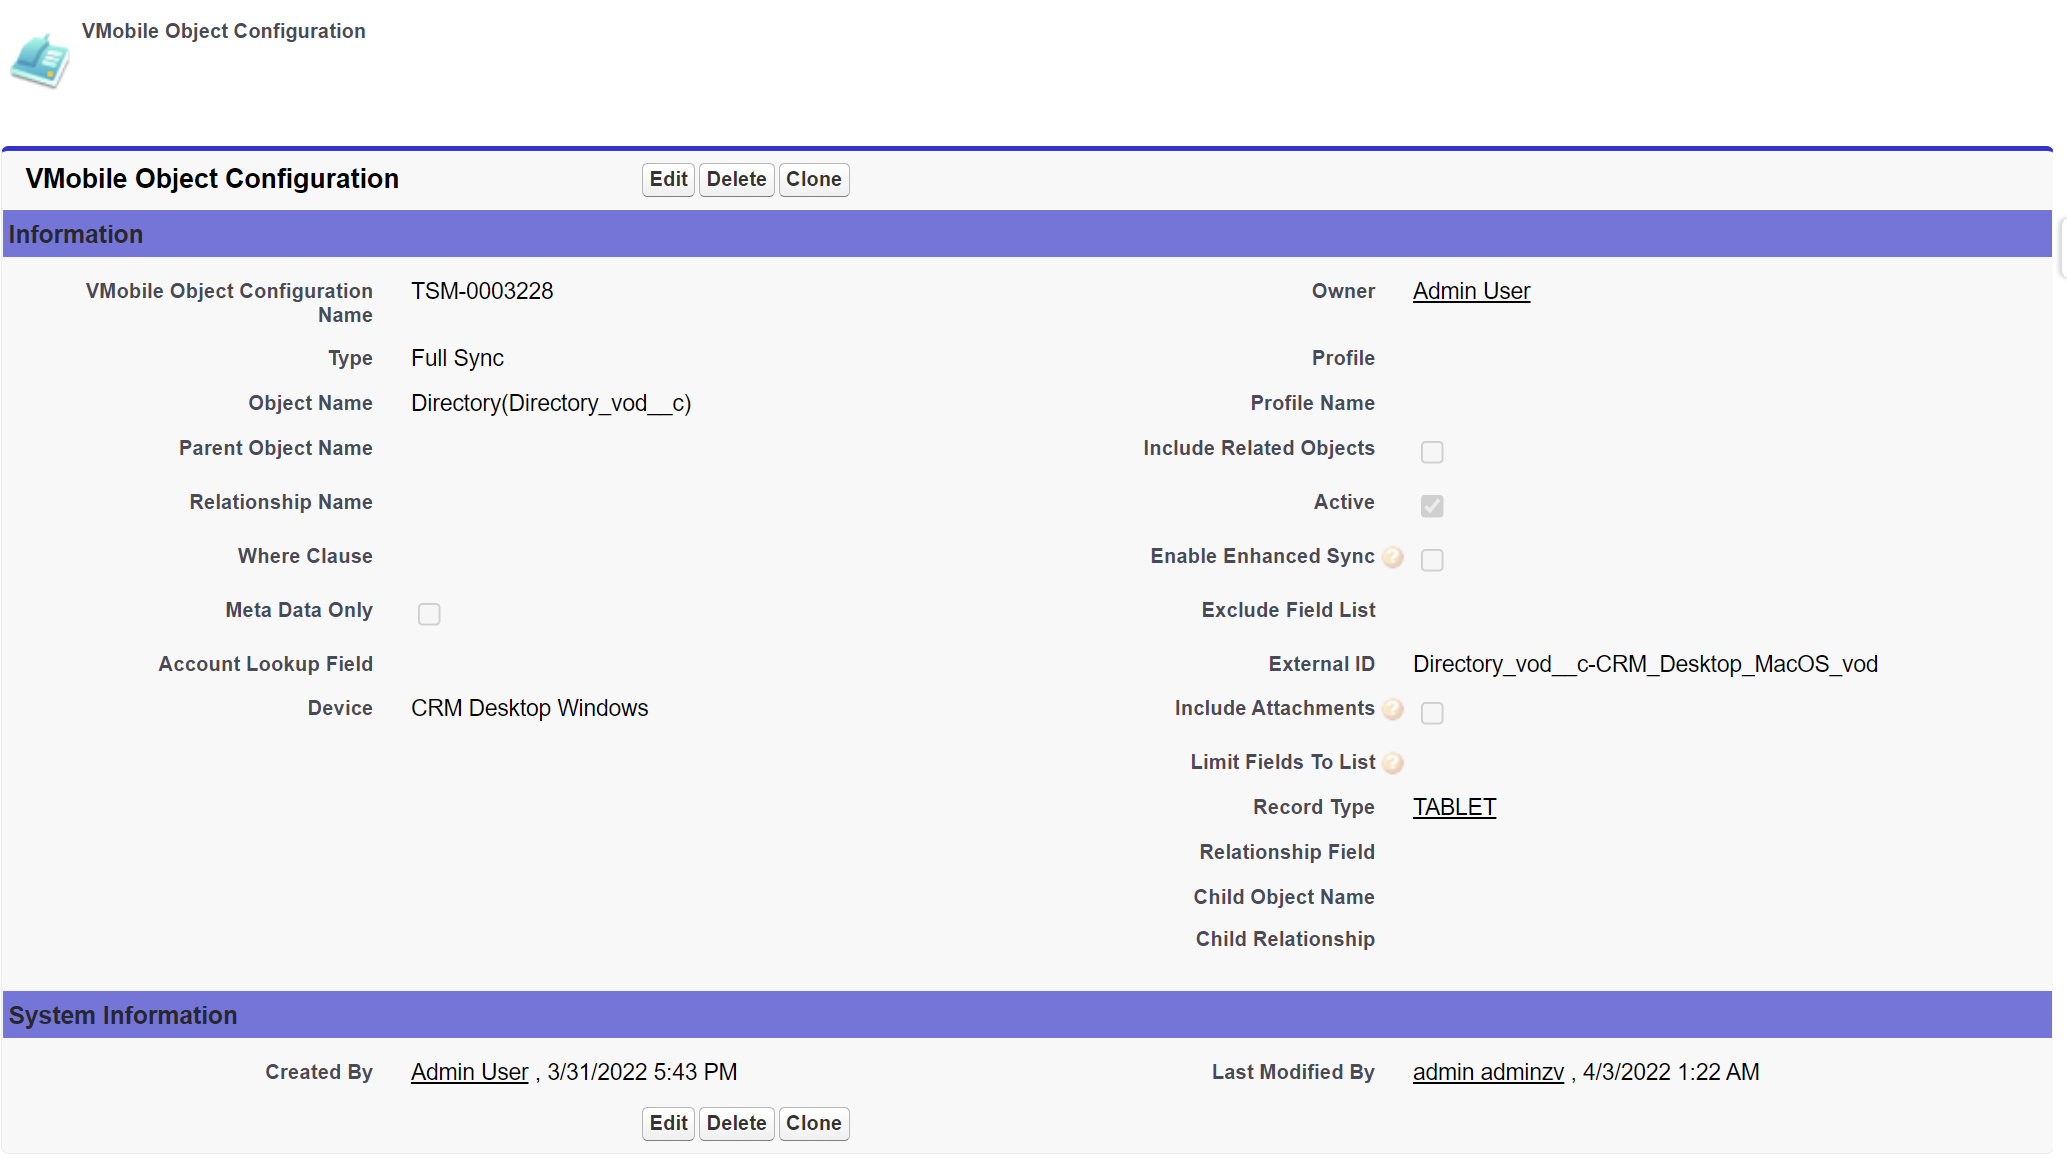Click help icon beside Limit Fields To List
Screen dimensions: 2067x1166
pos(1392,764)
